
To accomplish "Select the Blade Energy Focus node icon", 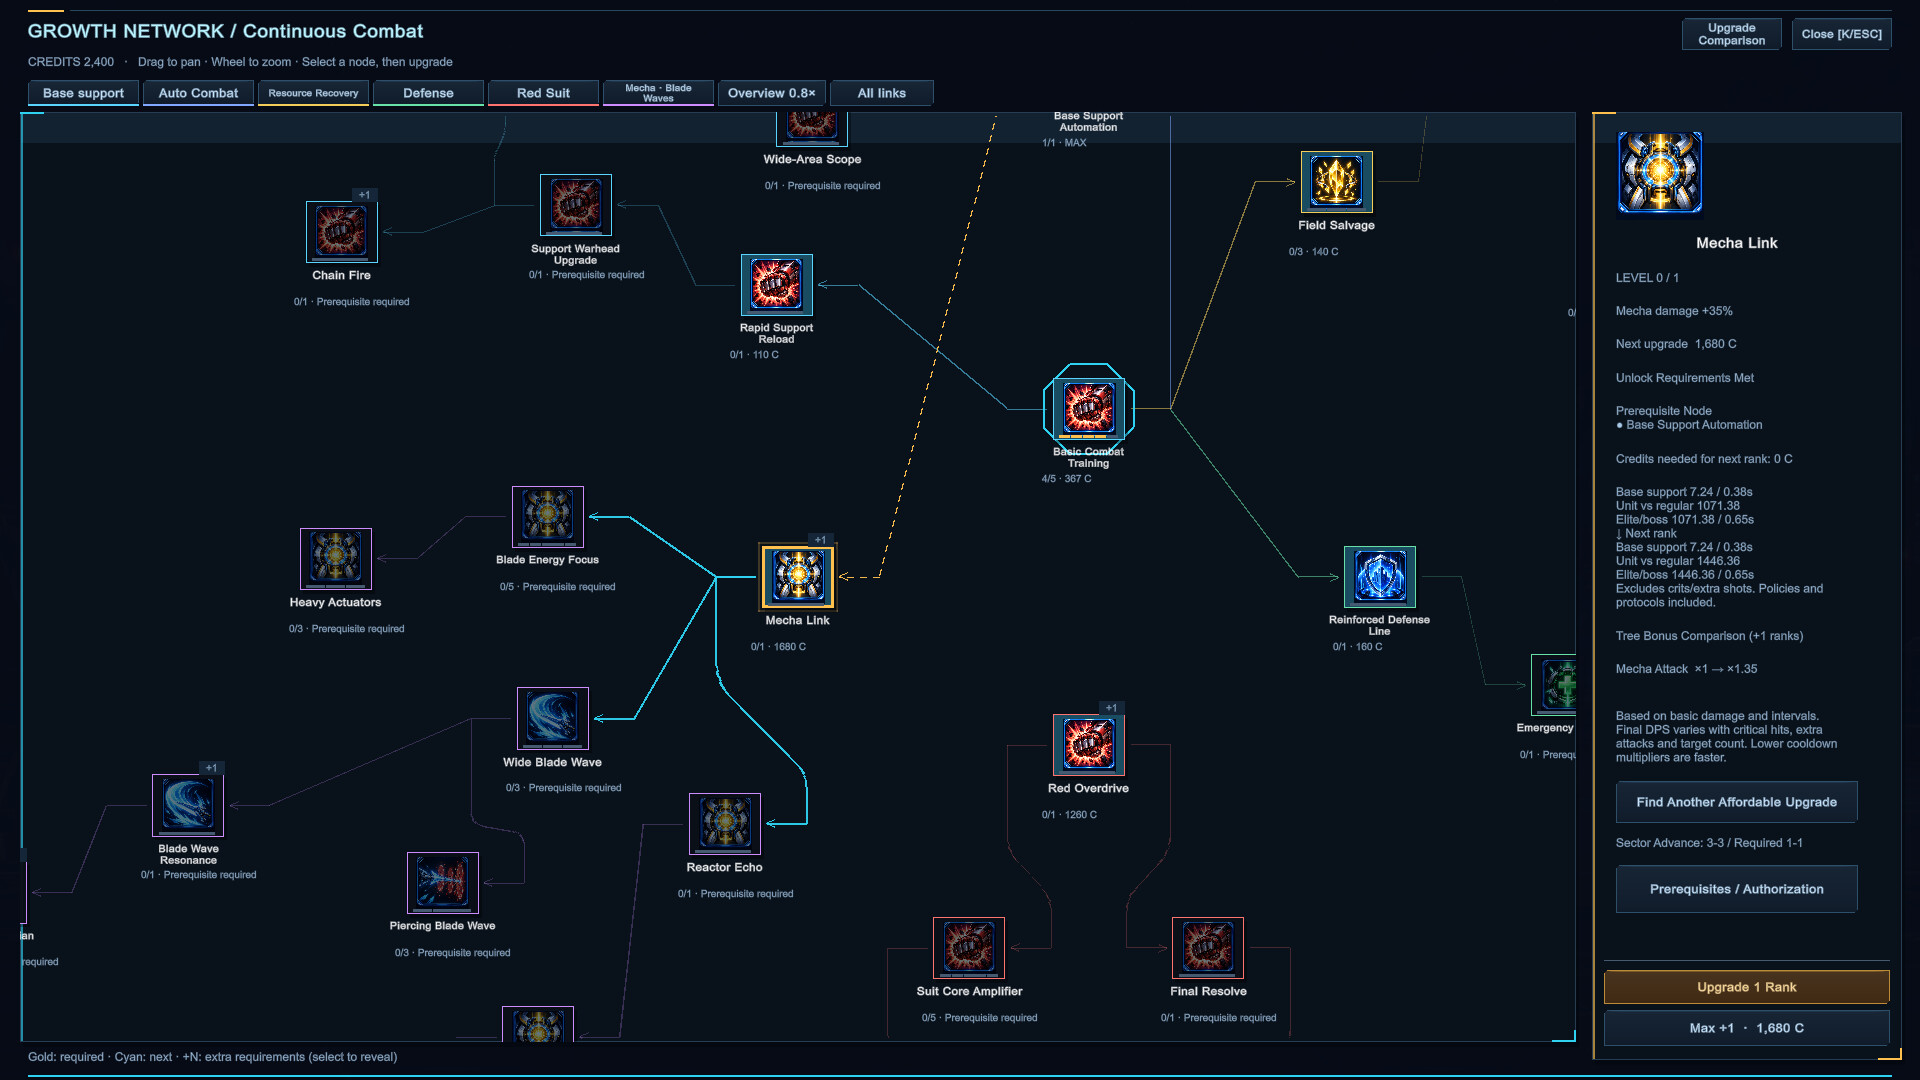I will point(548,517).
